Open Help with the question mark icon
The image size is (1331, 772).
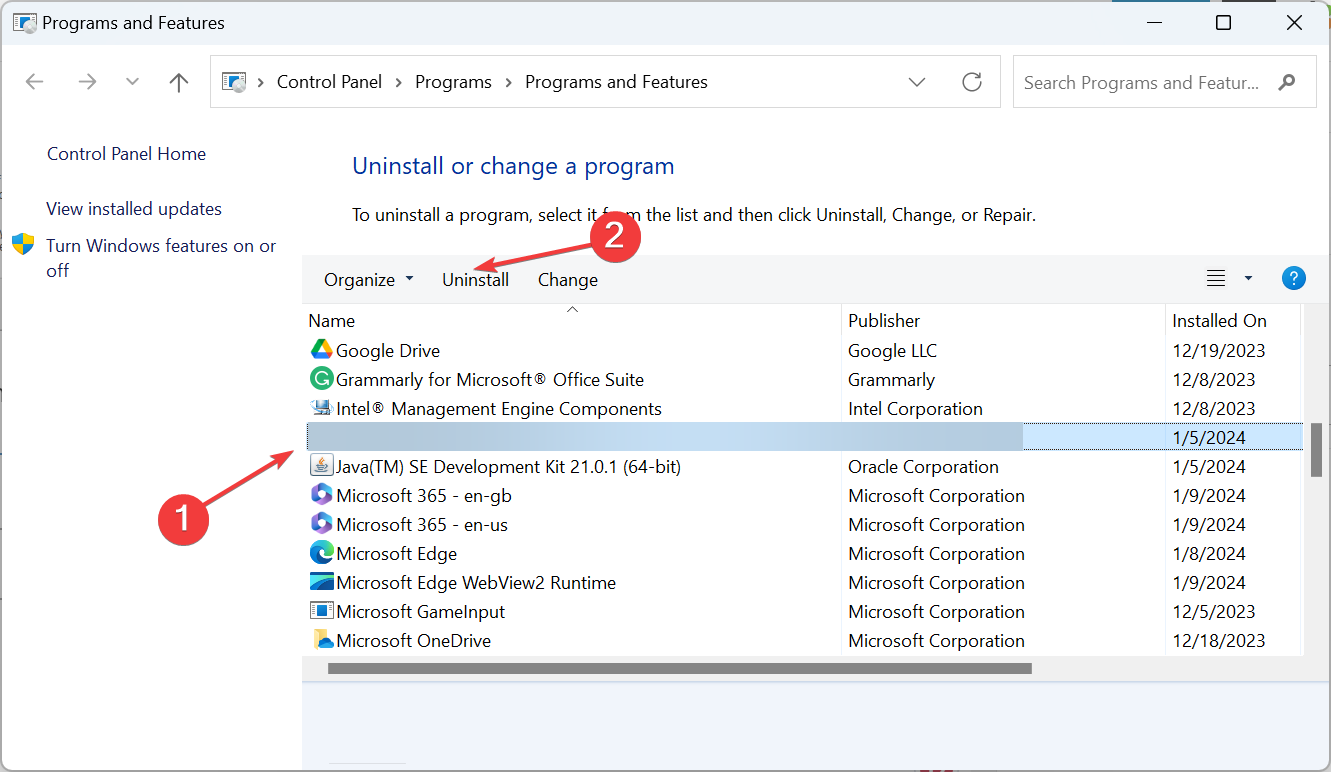click(x=1294, y=278)
